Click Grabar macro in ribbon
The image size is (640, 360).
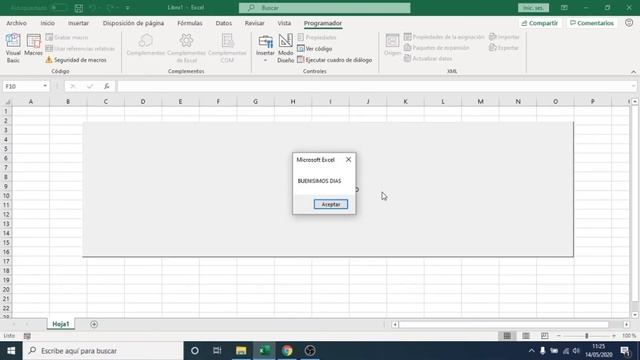pos(67,37)
